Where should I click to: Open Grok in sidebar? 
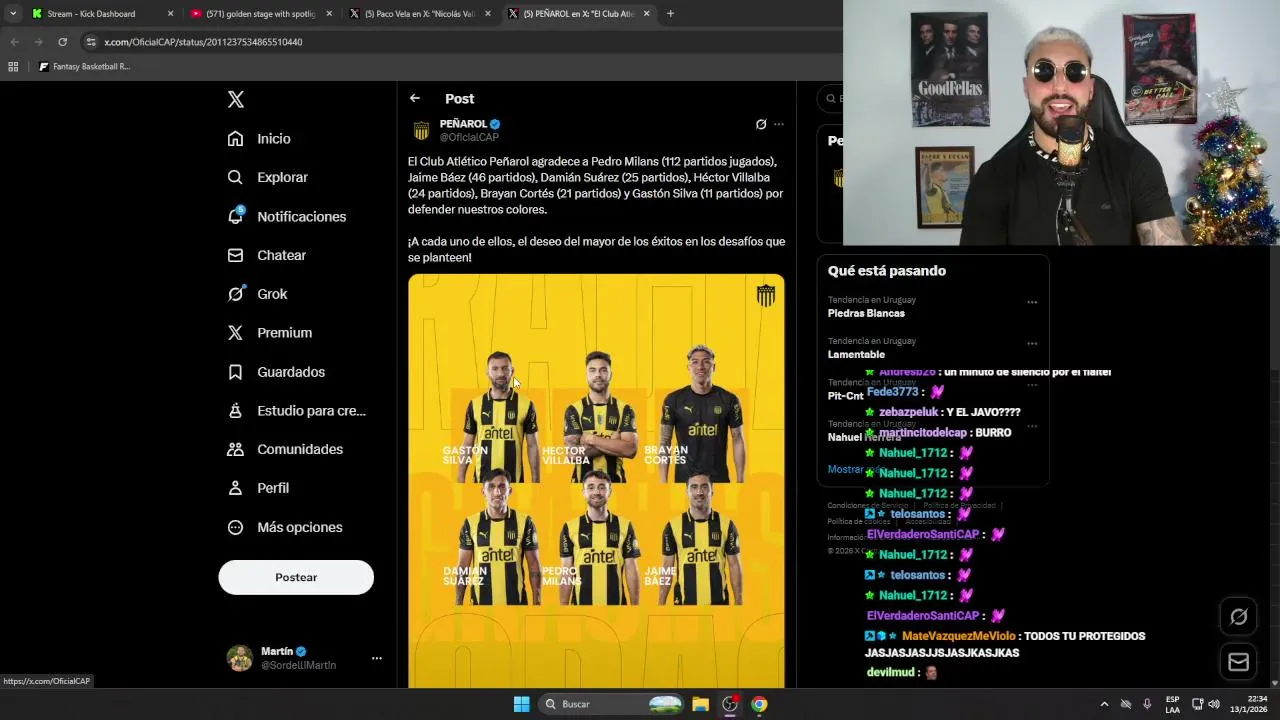[x=257, y=294]
